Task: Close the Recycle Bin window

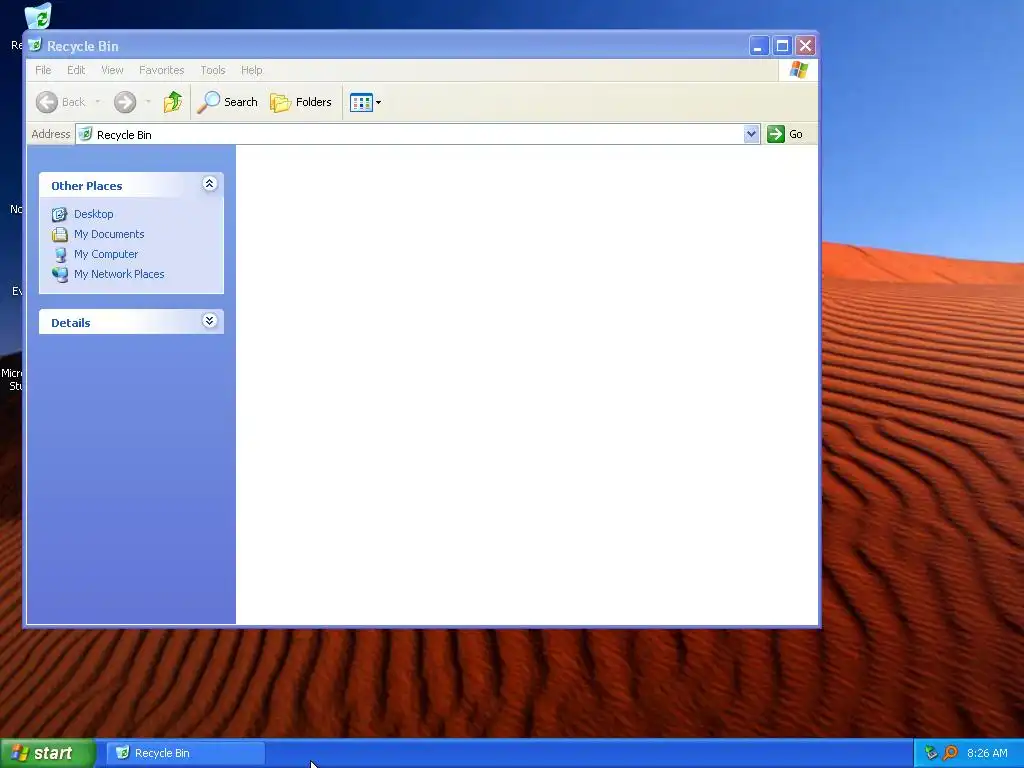Action: pyautogui.click(x=805, y=46)
